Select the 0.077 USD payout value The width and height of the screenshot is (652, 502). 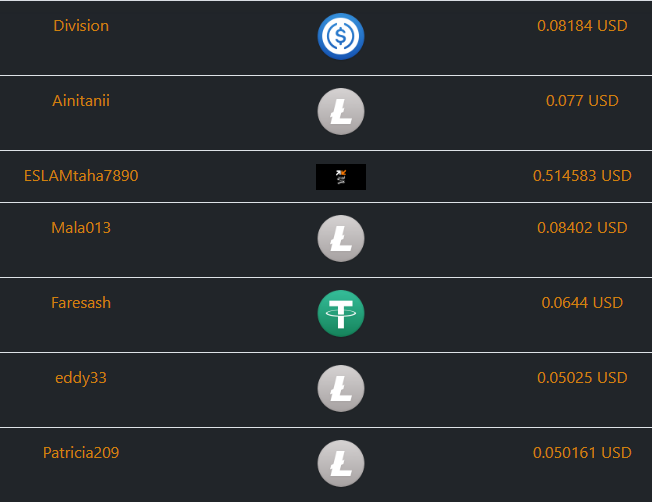click(582, 101)
